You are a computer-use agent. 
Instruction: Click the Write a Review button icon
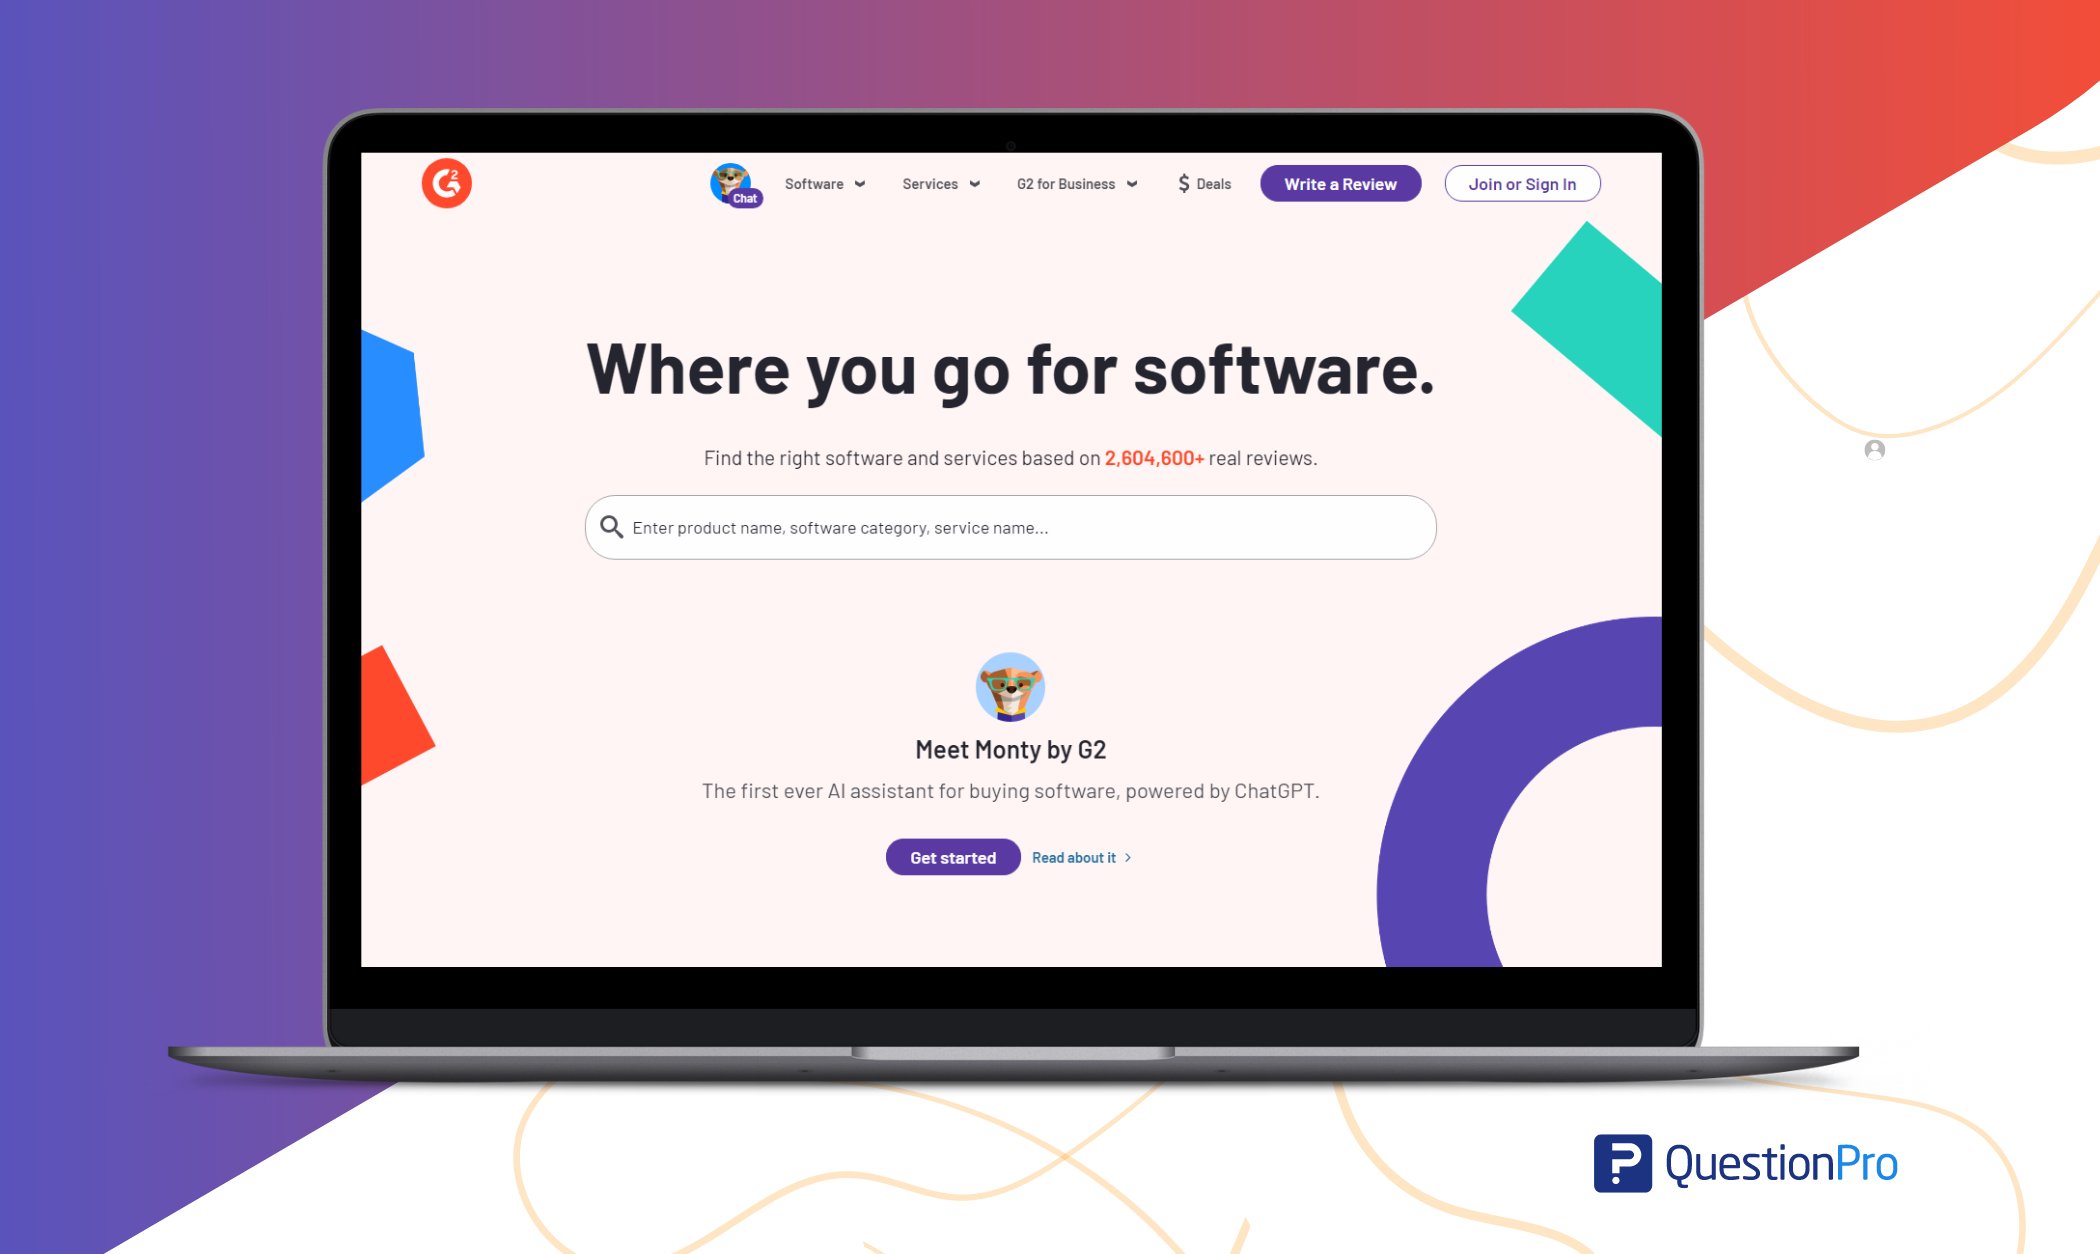tap(1339, 182)
